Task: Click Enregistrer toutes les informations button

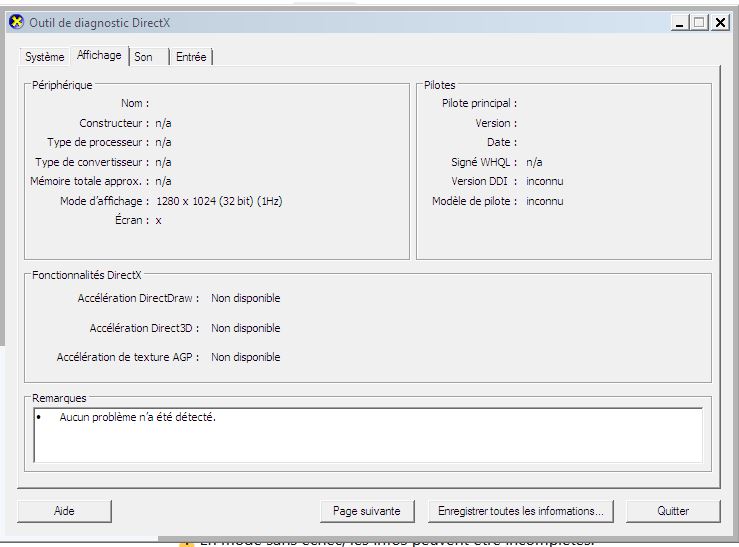Action: 520,511
